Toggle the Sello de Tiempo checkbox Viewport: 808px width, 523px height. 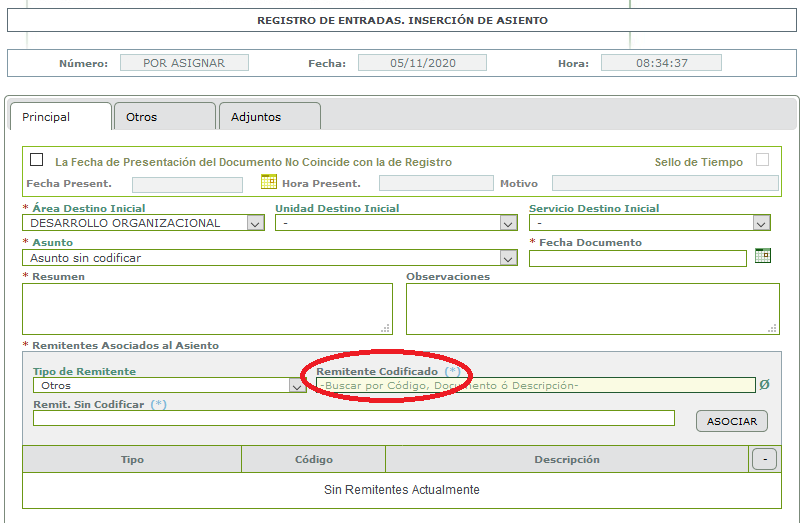coord(762,160)
